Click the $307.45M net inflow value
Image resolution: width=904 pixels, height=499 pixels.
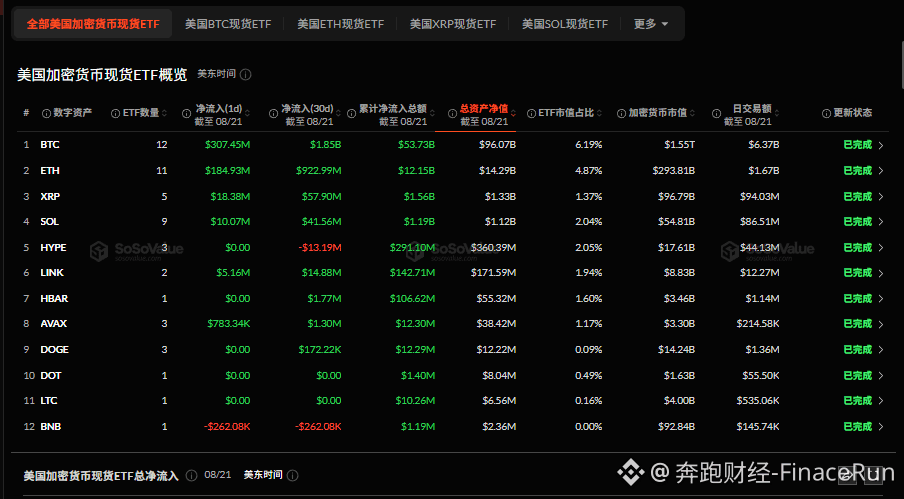pos(227,145)
